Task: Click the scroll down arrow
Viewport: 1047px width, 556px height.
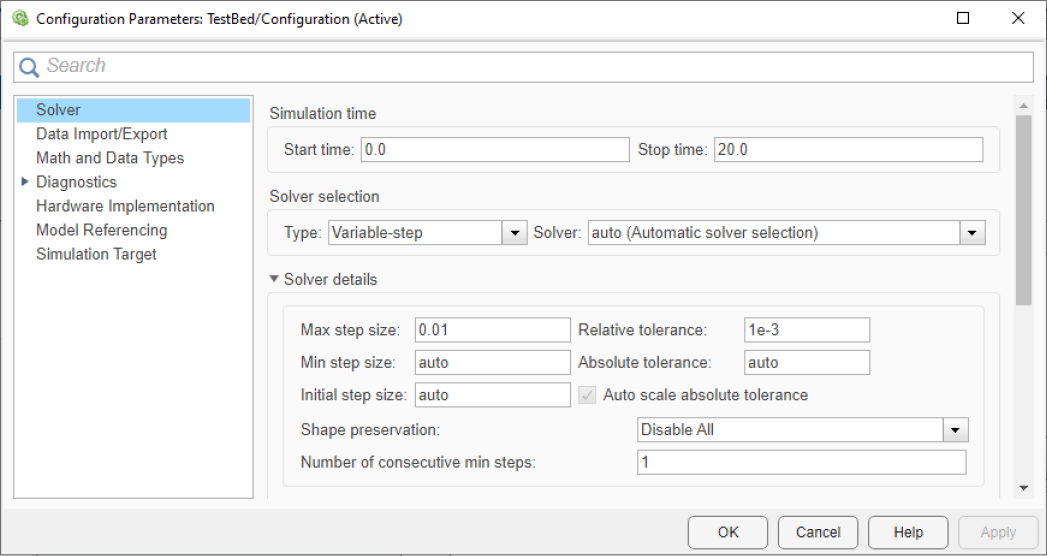Action: [1023, 488]
